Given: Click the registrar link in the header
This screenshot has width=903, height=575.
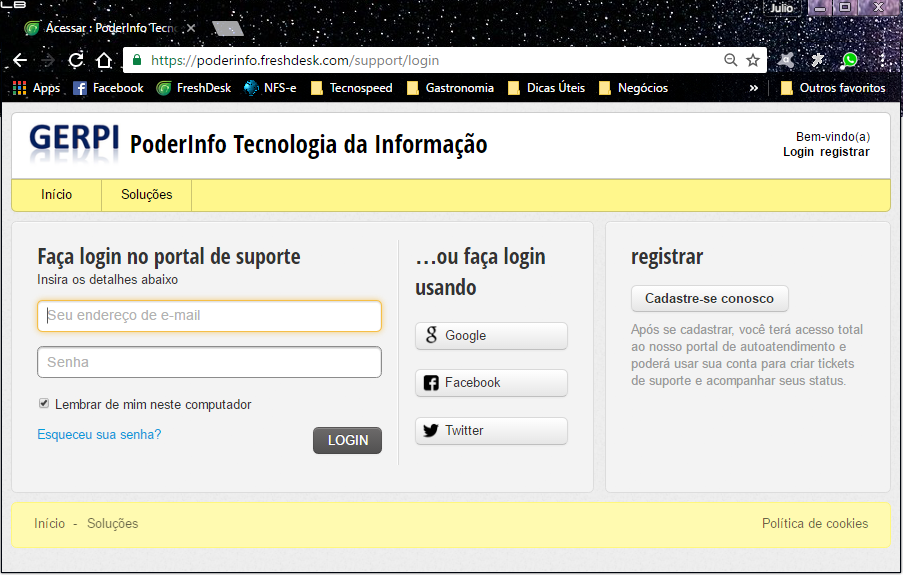Looking at the screenshot, I should 845,152.
